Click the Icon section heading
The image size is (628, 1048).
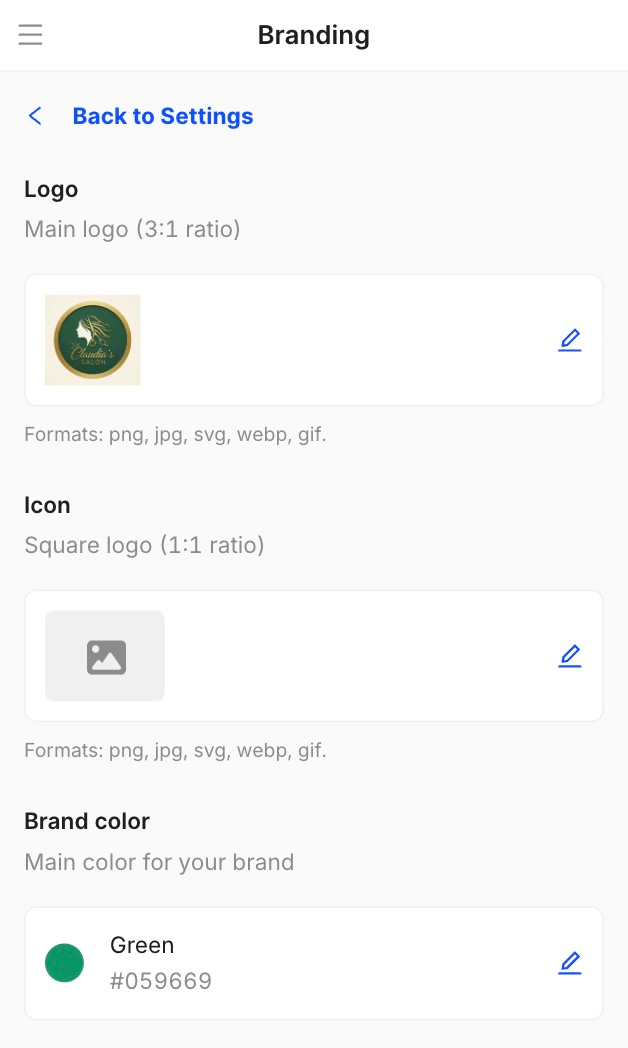47,505
